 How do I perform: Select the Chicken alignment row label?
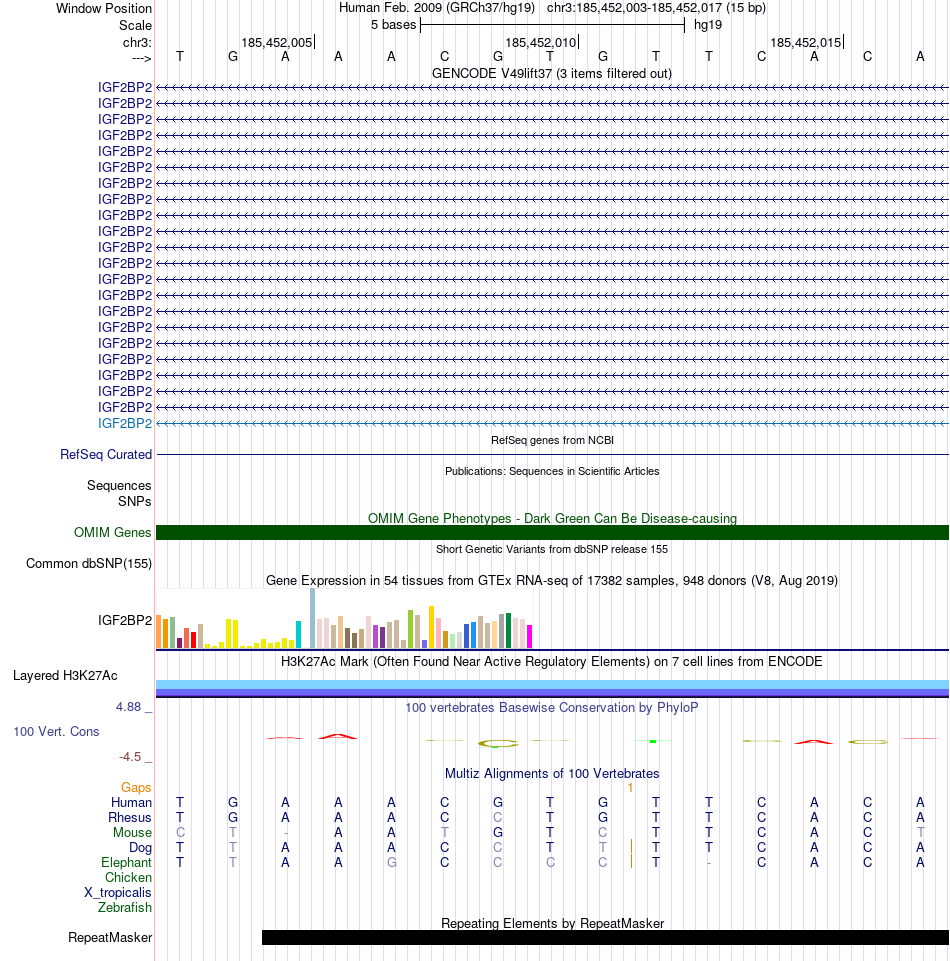pyautogui.click(x=128, y=878)
